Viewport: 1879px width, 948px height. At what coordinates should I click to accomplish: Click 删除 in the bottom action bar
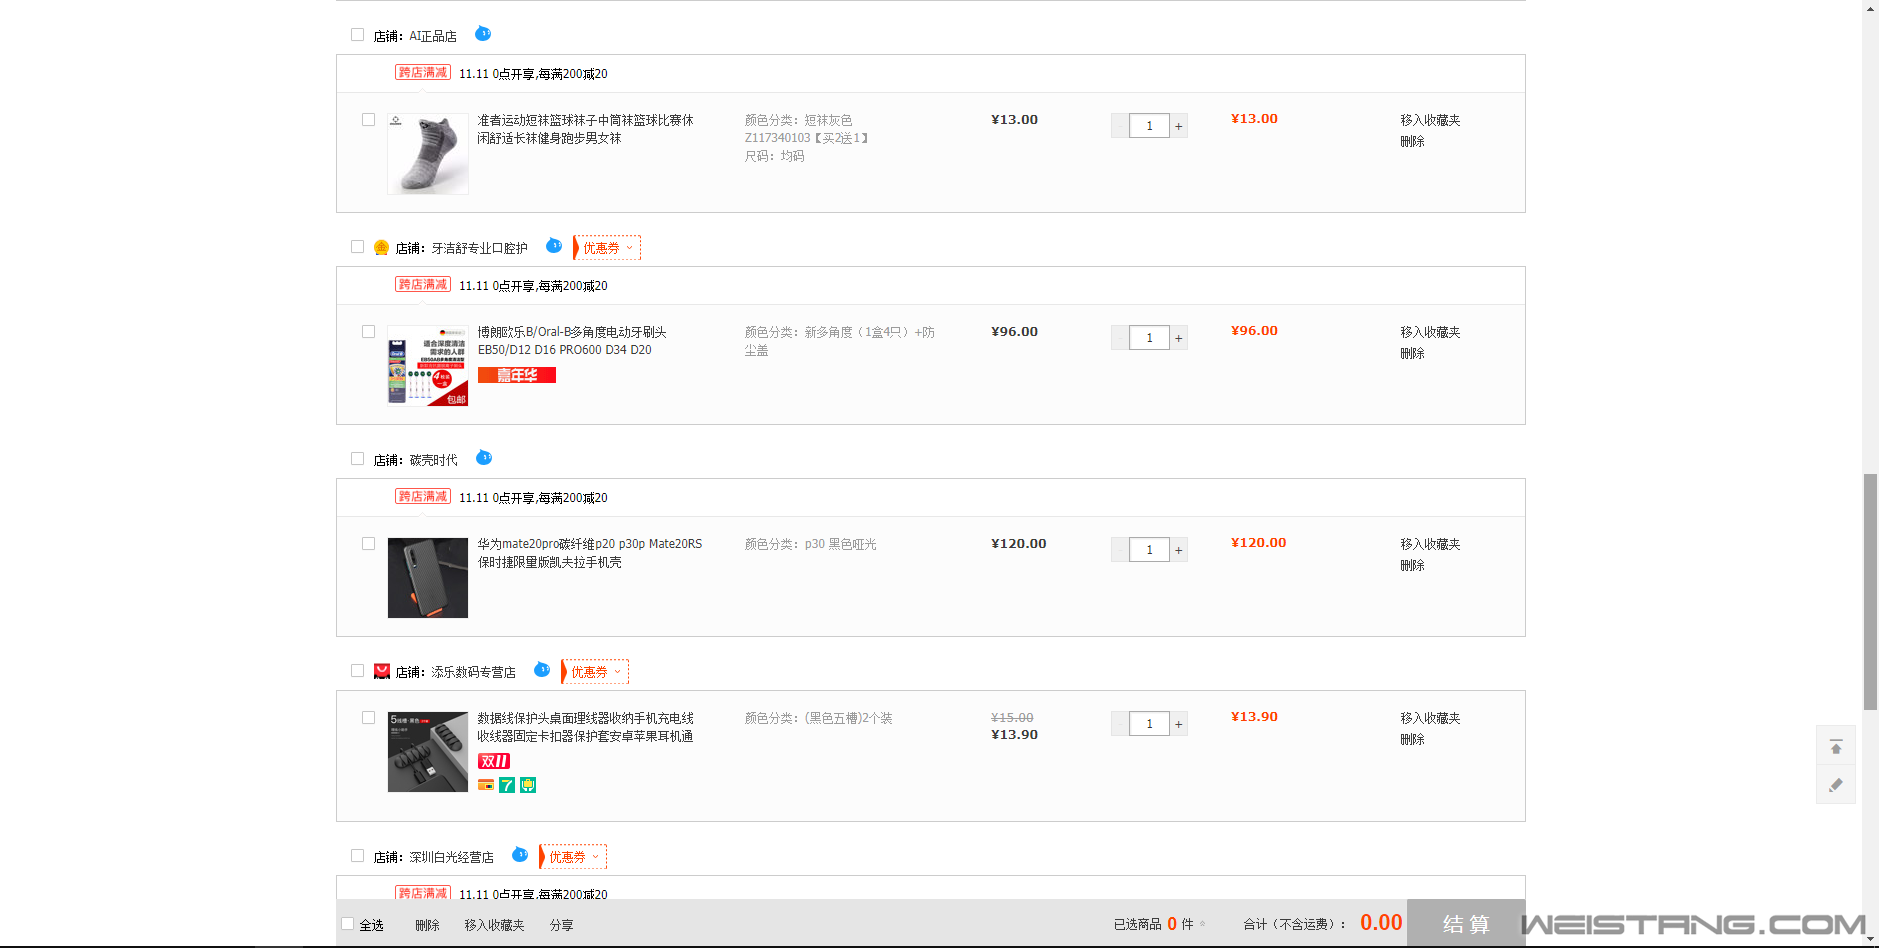(427, 925)
